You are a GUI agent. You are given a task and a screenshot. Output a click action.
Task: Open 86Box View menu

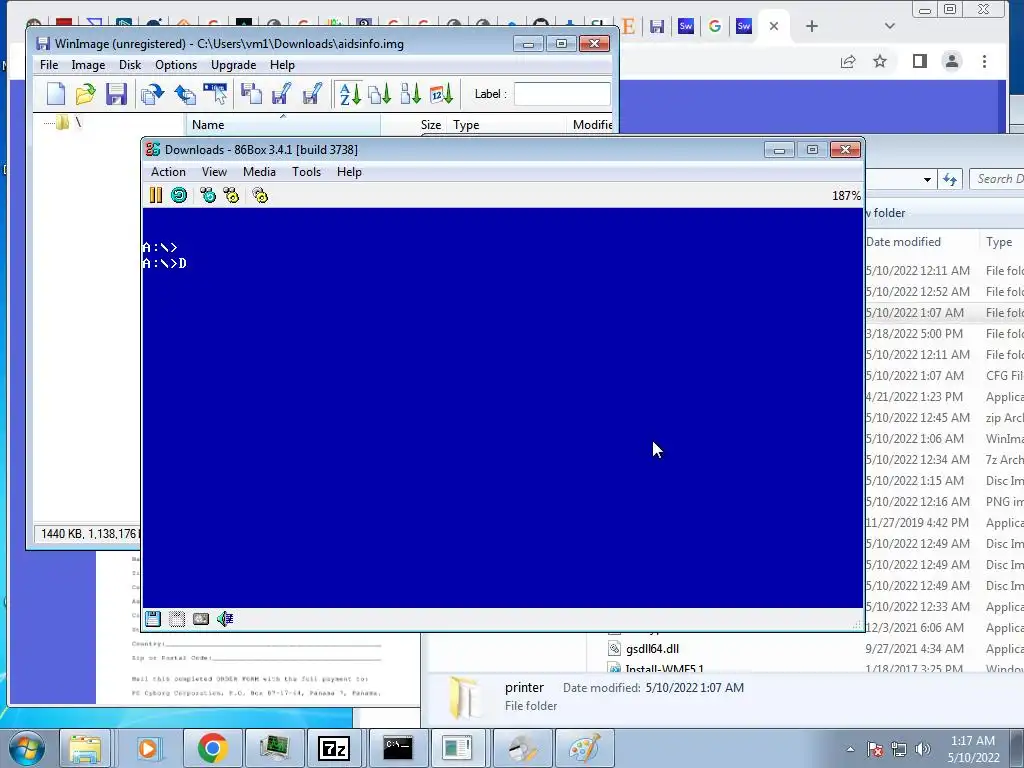tap(214, 172)
